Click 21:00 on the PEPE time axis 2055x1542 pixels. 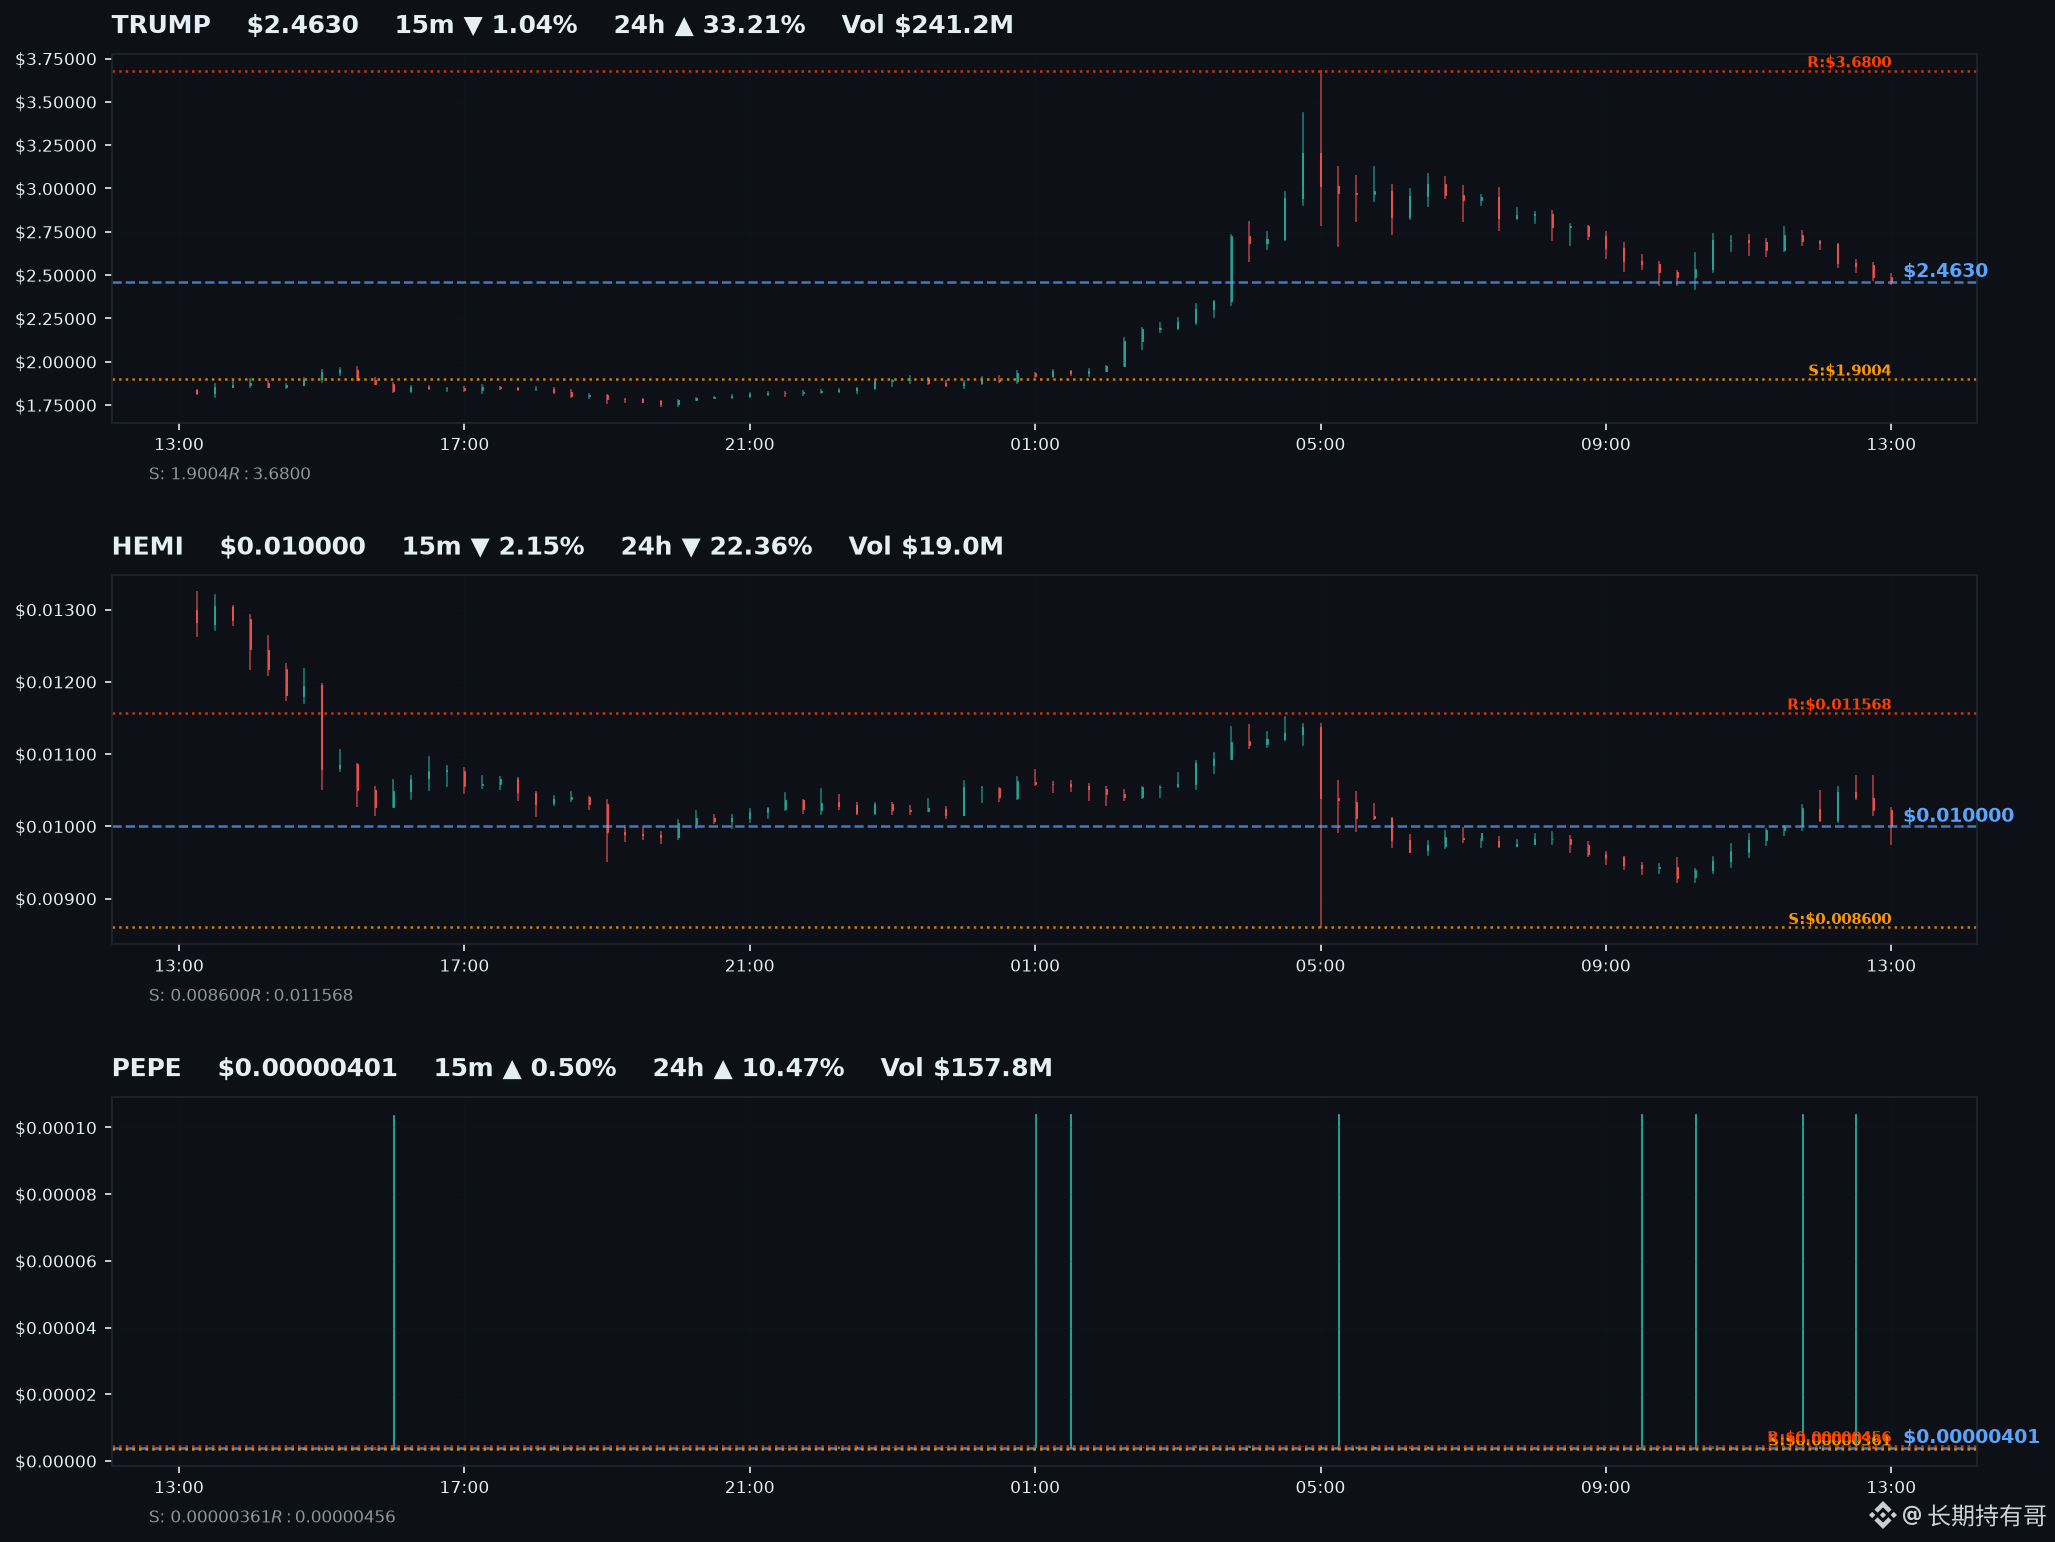749,1488
